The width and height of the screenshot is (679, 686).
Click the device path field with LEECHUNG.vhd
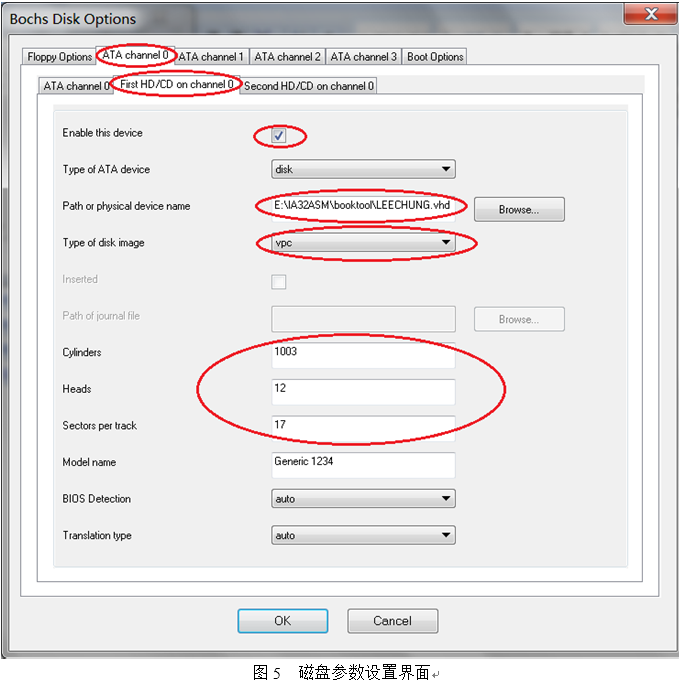tap(363, 209)
